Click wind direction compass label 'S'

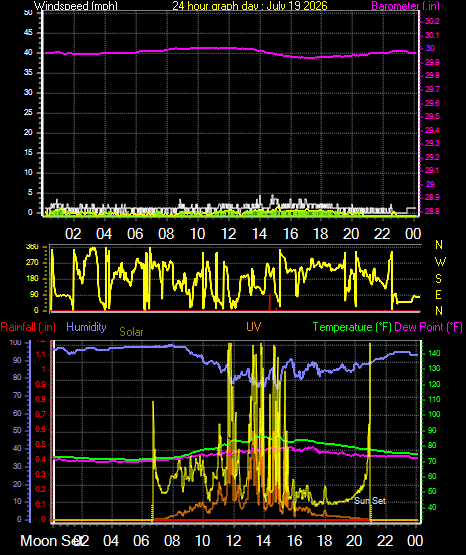pos(438,279)
